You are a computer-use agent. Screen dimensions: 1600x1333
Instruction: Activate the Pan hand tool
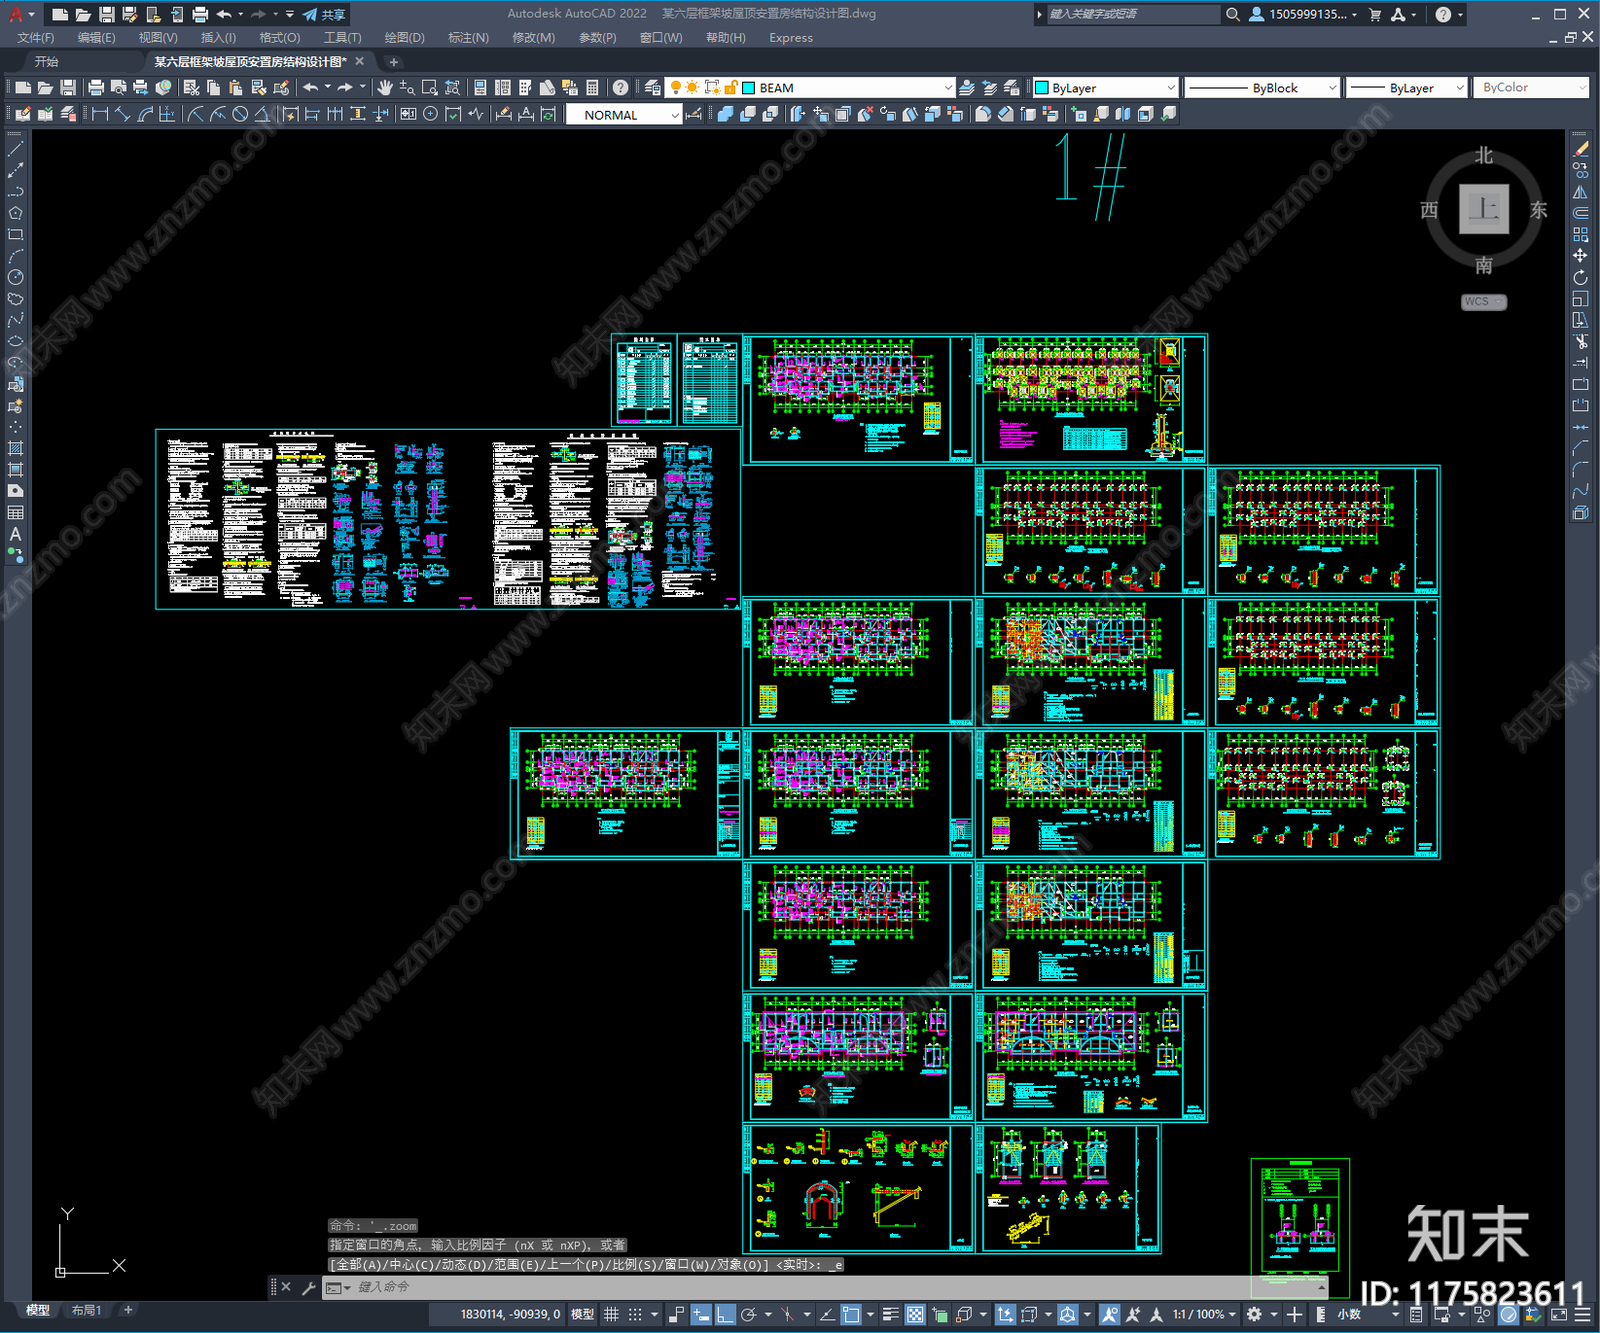click(385, 88)
